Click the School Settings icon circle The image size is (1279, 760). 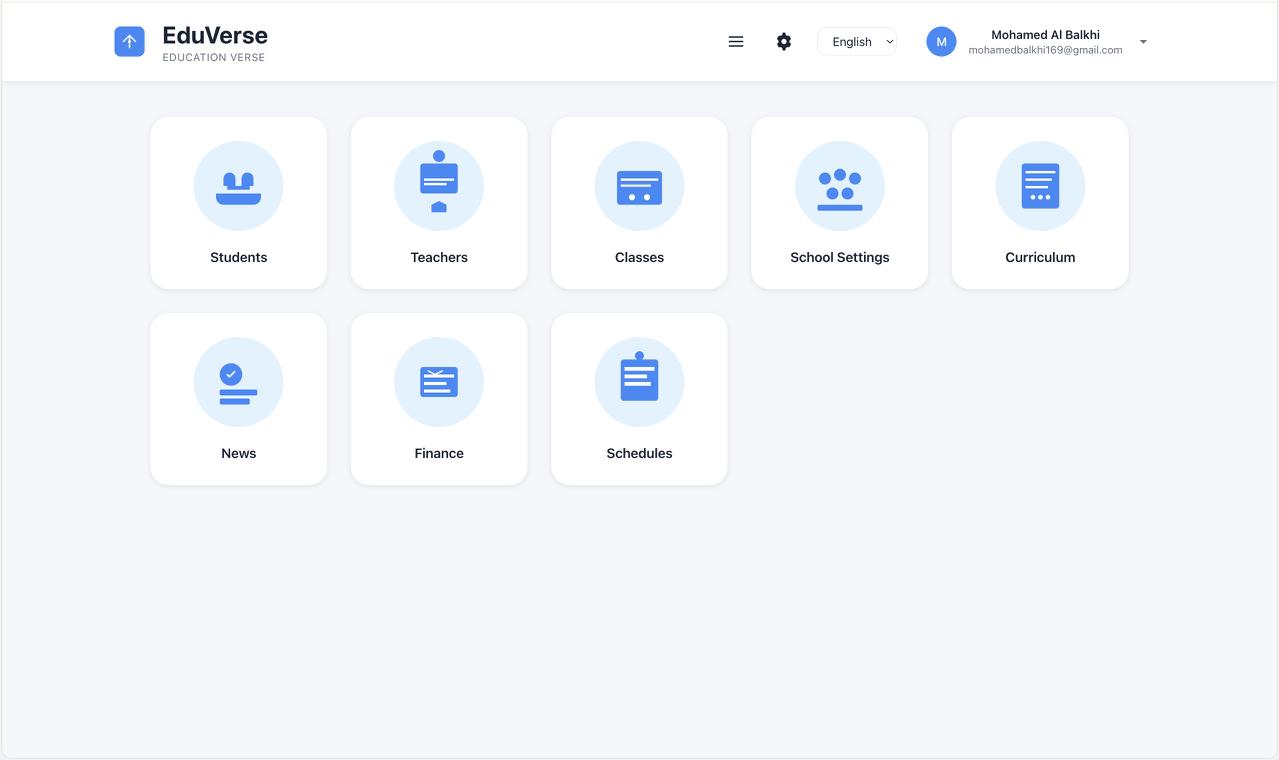(840, 187)
